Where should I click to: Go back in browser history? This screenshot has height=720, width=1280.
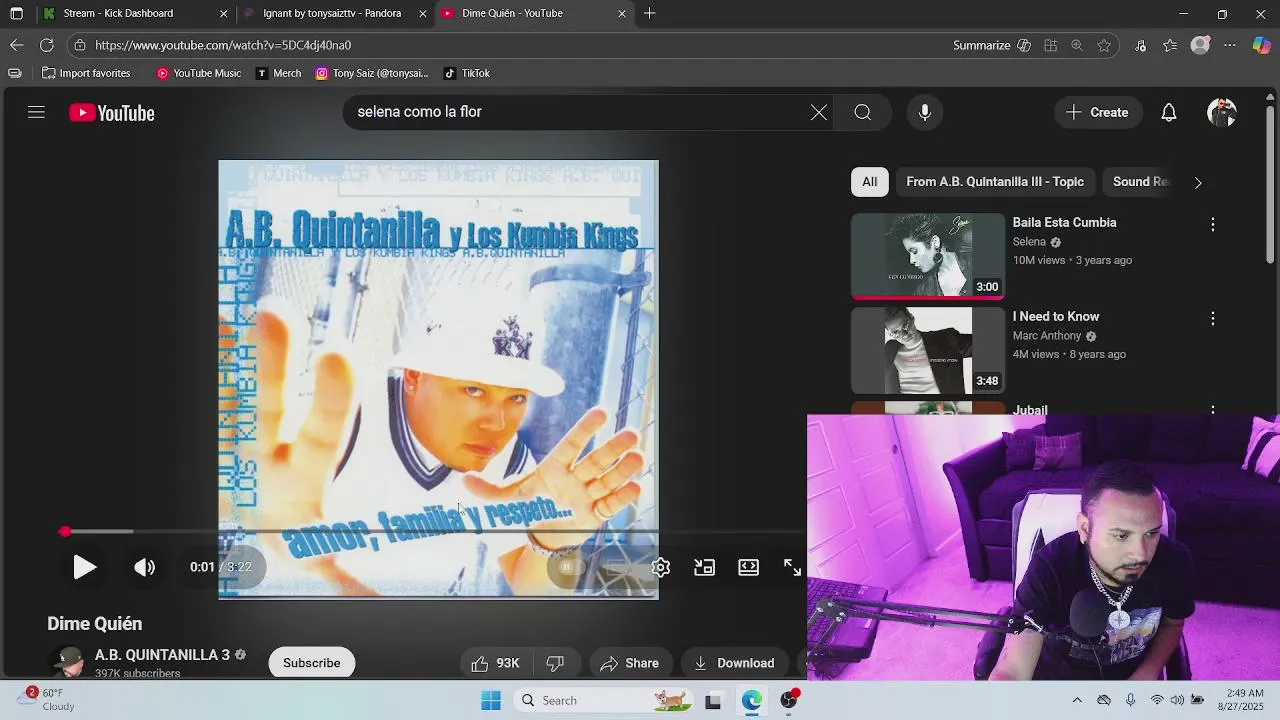pos(16,45)
